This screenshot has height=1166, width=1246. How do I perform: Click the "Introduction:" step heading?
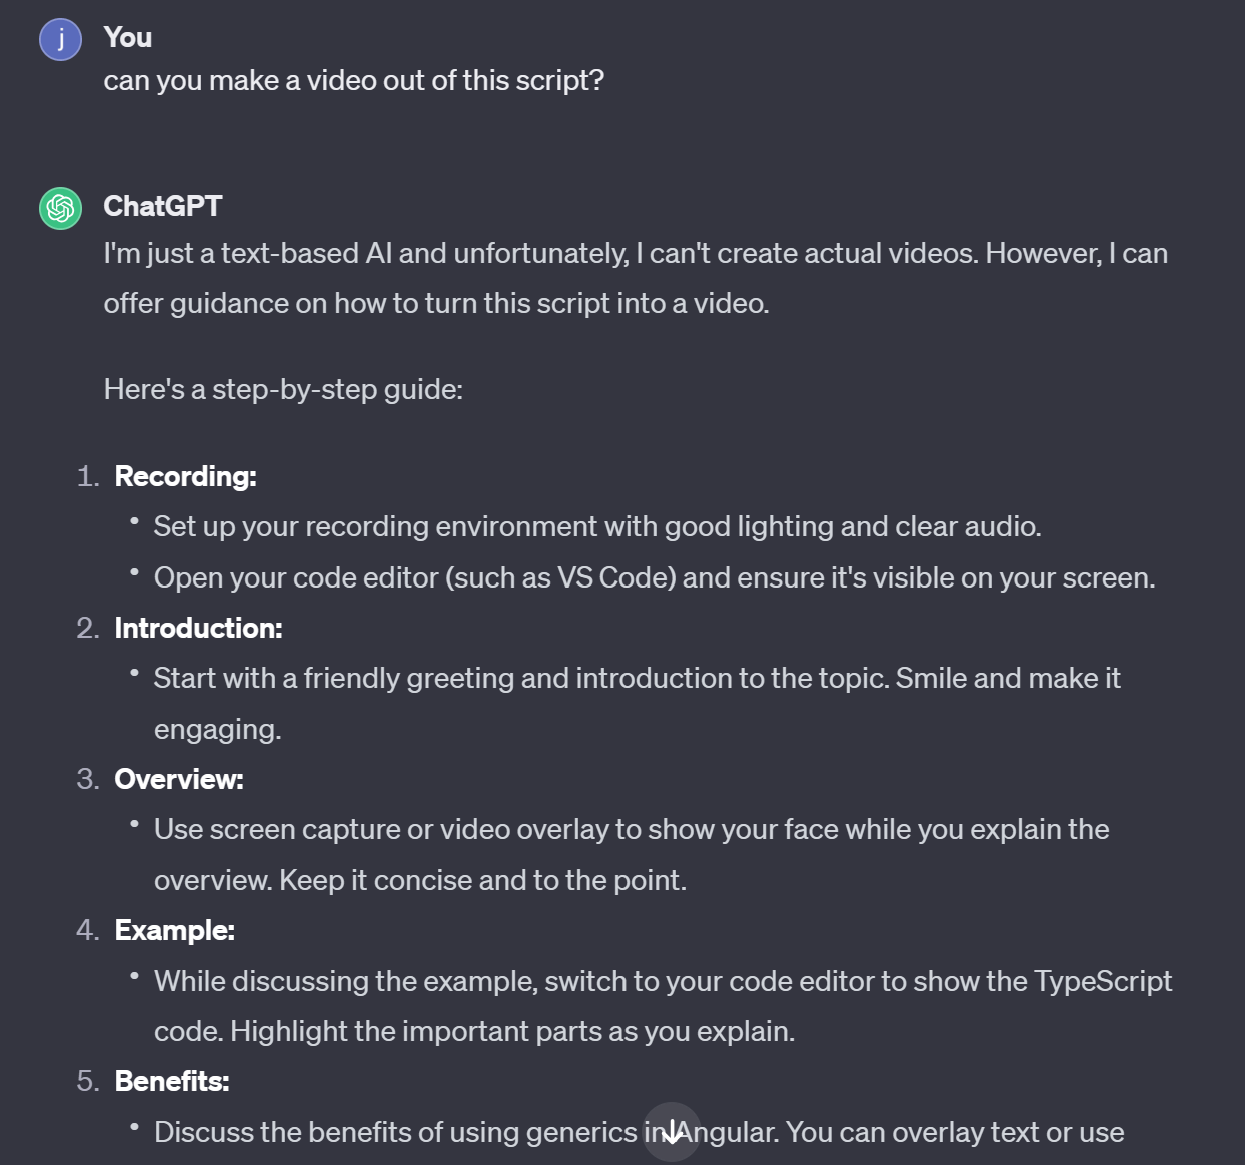tap(199, 628)
